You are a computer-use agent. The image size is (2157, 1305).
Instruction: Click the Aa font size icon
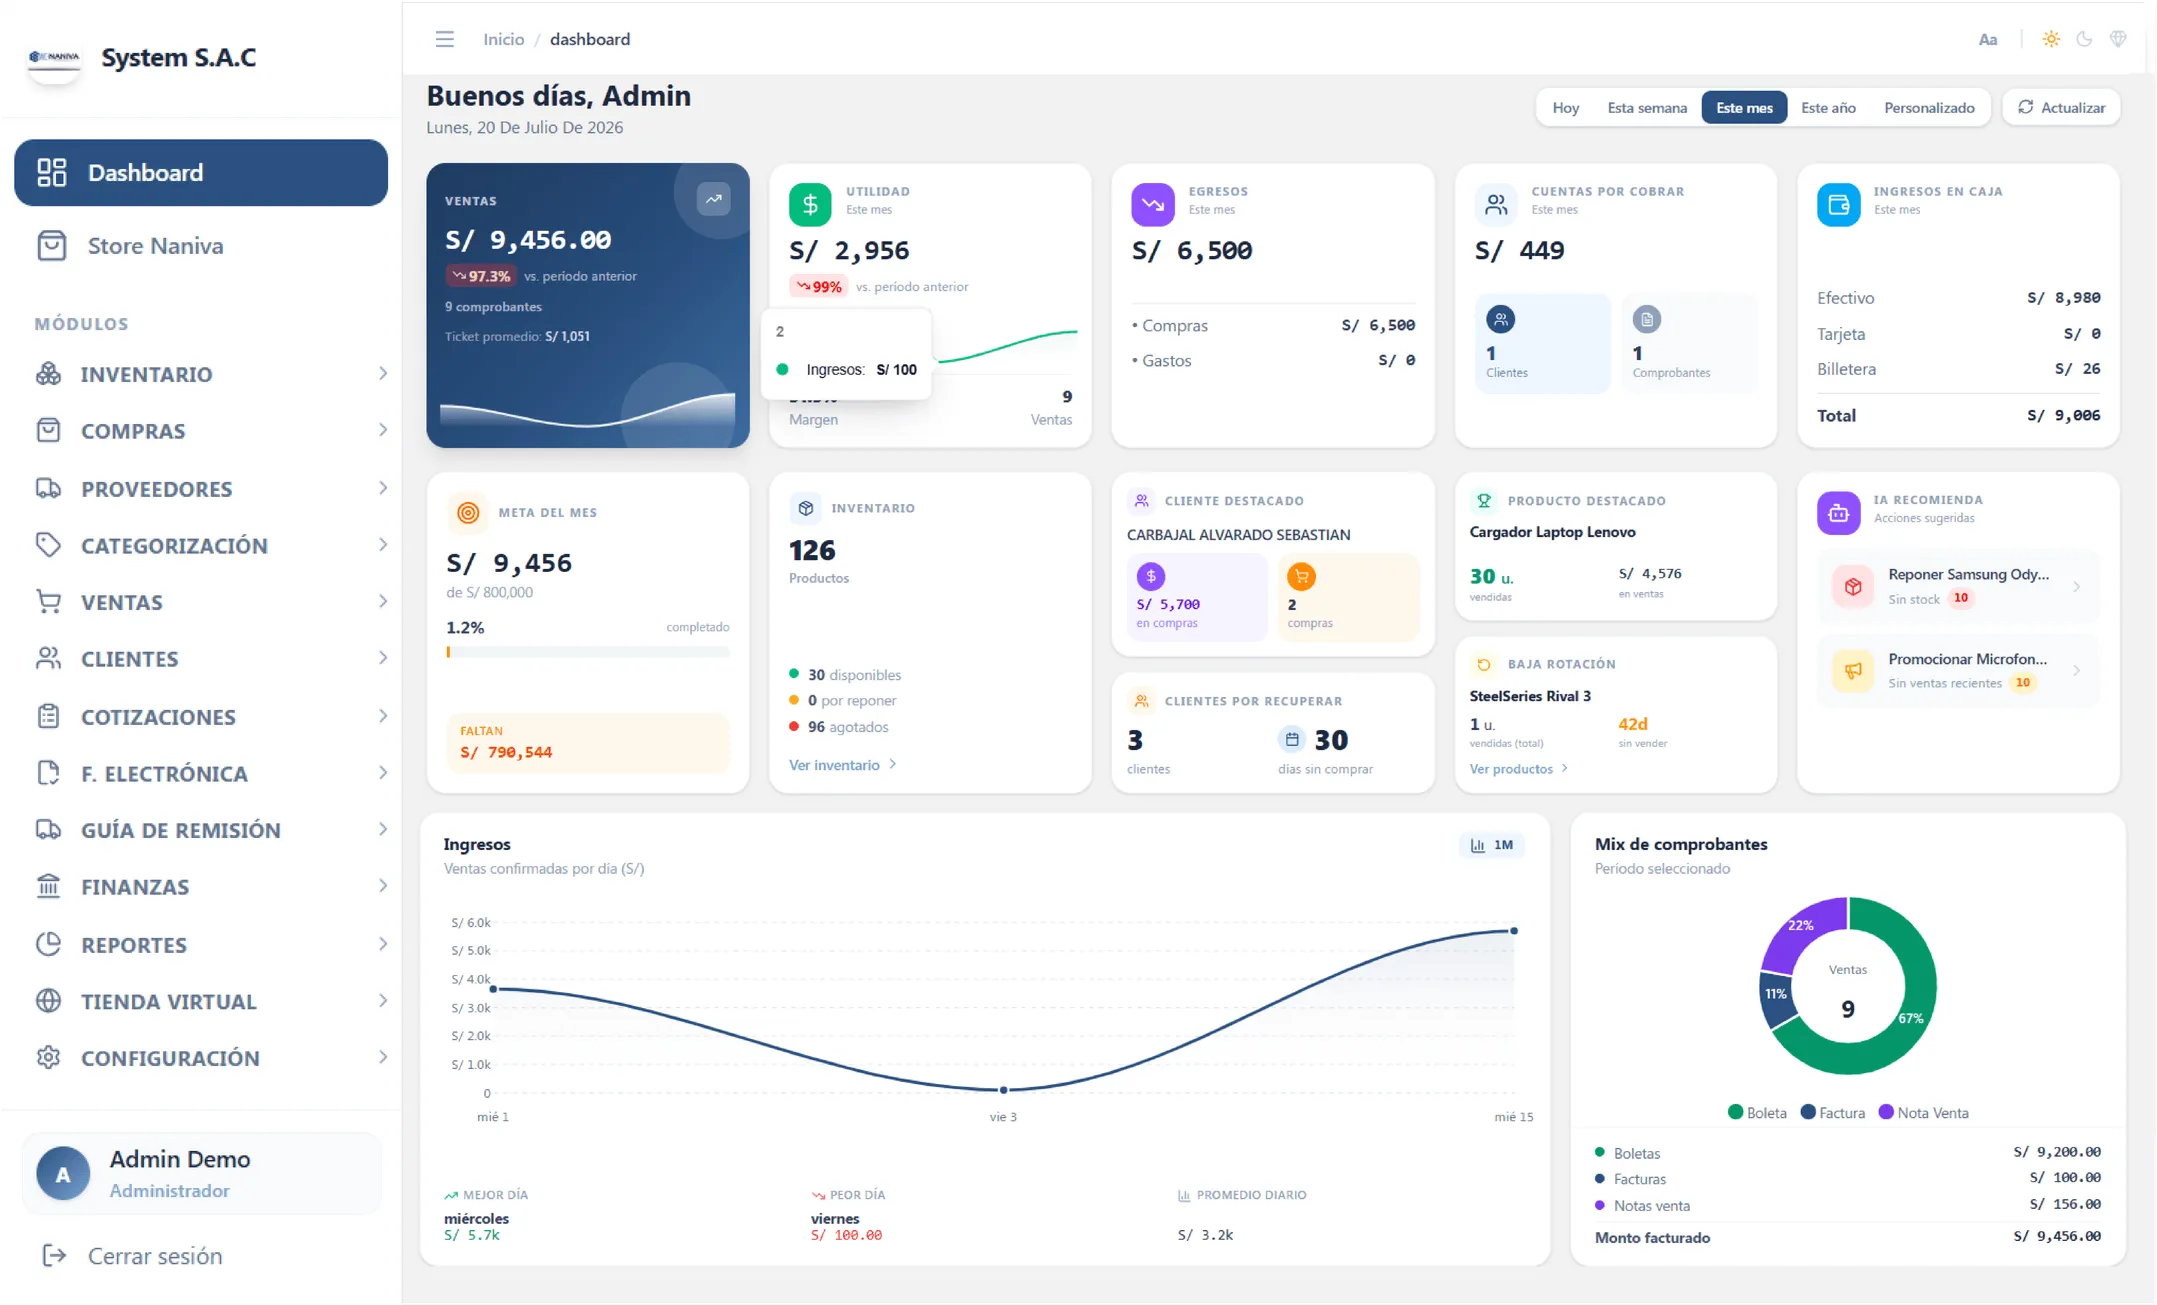tap(1987, 40)
